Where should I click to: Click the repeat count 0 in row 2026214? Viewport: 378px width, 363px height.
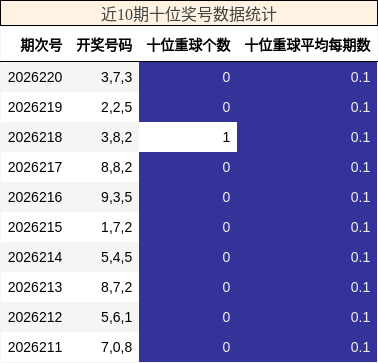(226, 257)
